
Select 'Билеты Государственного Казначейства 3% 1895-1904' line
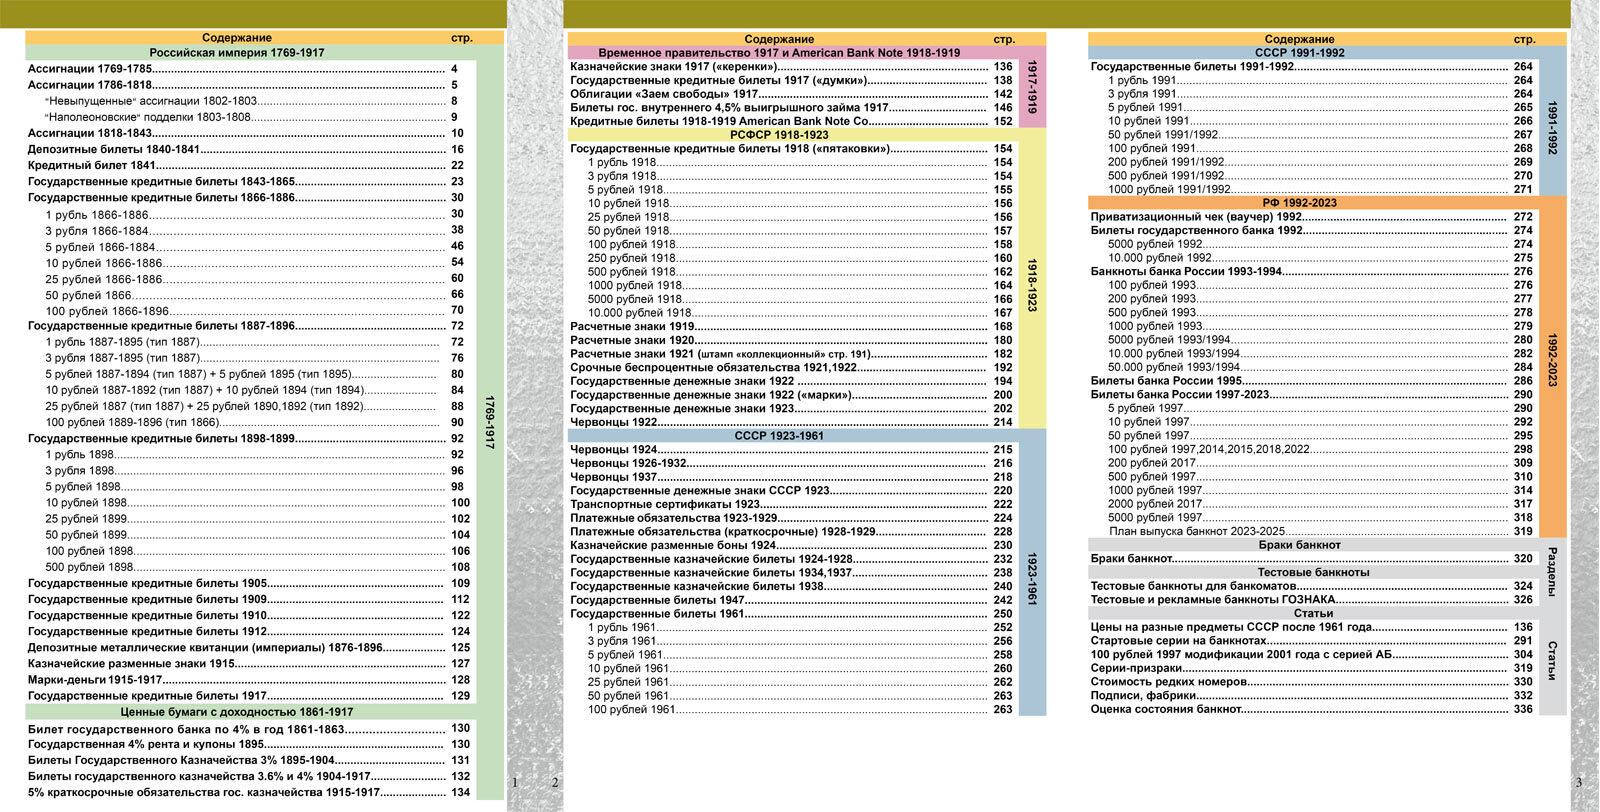point(248,760)
